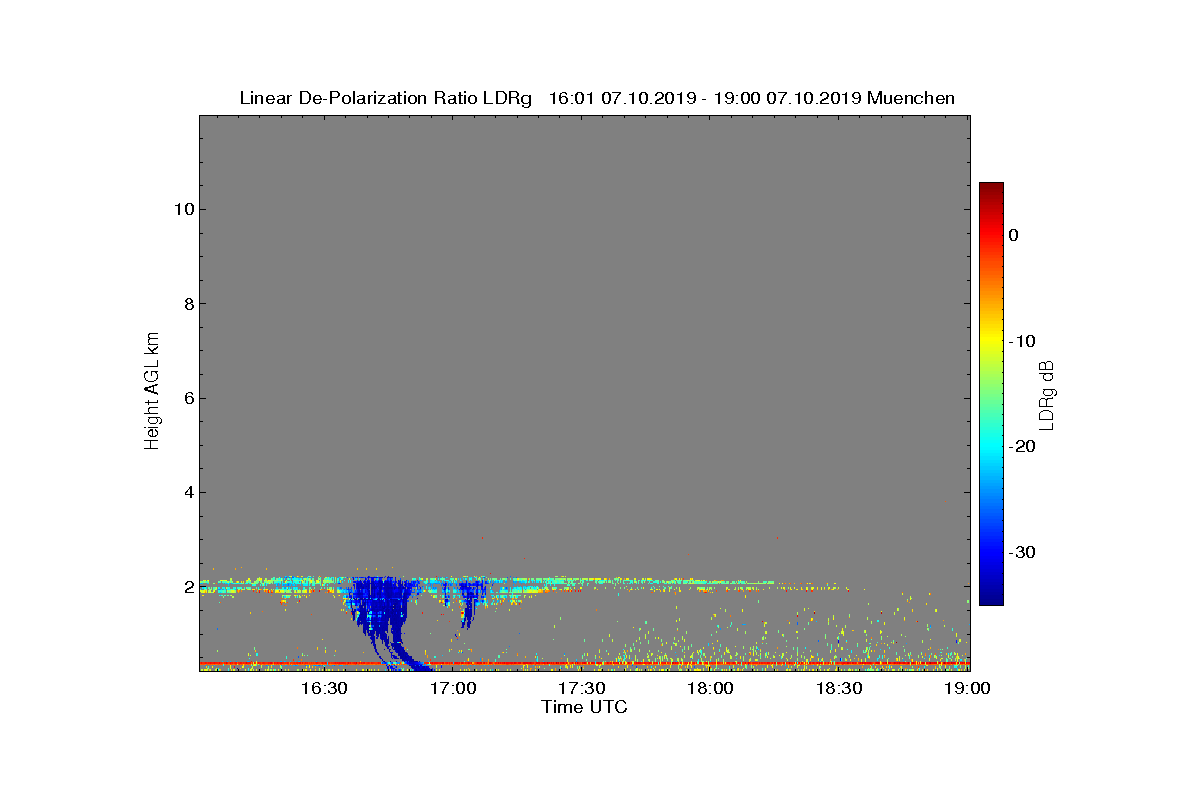Click the 6 km height tick label
The height and width of the screenshot is (800, 1200).
(188, 398)
